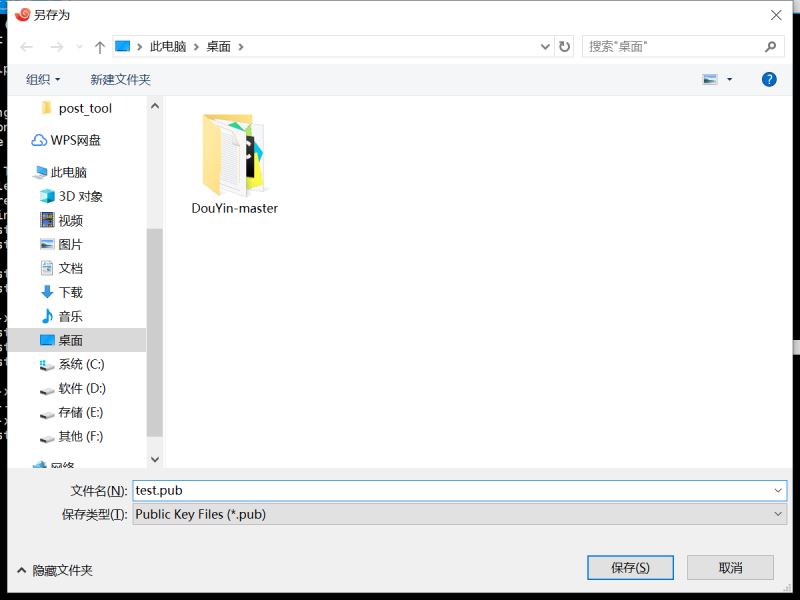This screenshot has width=800, height=600.
Task: Click the 保存(S) save button
Action: point(630,568)
